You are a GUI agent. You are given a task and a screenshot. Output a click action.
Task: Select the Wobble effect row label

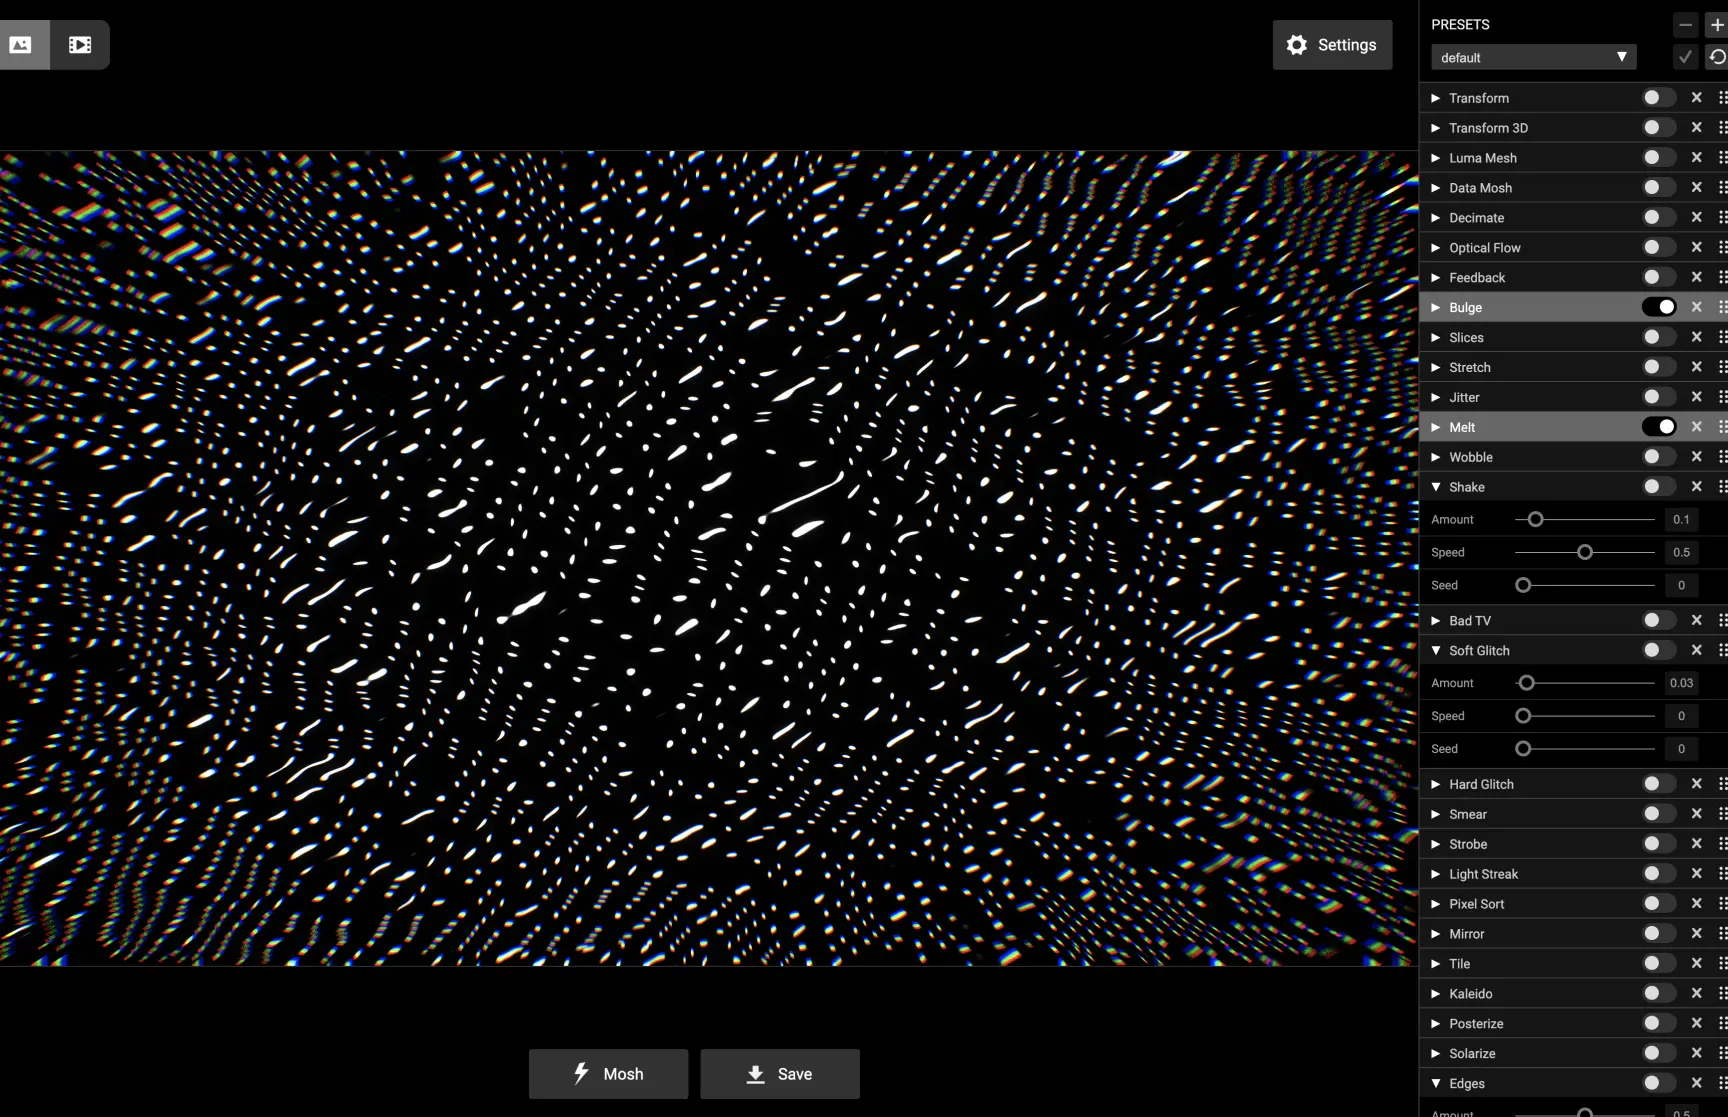(1471, 458)
